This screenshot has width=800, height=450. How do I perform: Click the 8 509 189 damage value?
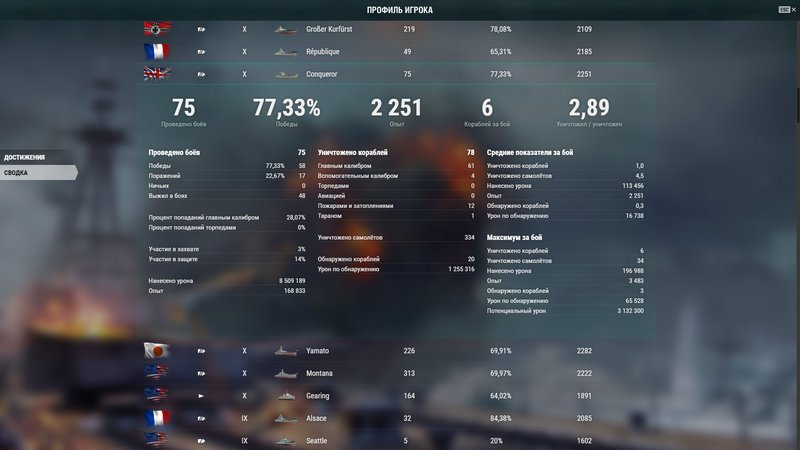pos(292,281)
